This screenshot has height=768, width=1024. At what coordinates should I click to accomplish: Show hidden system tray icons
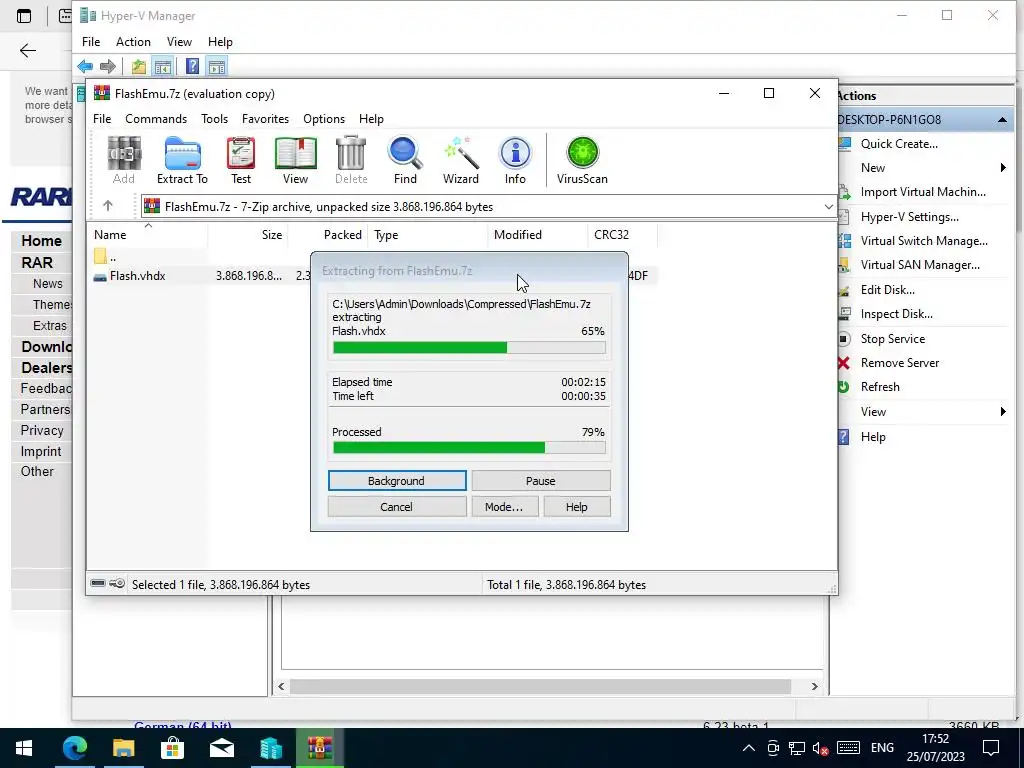coord(748,748)
